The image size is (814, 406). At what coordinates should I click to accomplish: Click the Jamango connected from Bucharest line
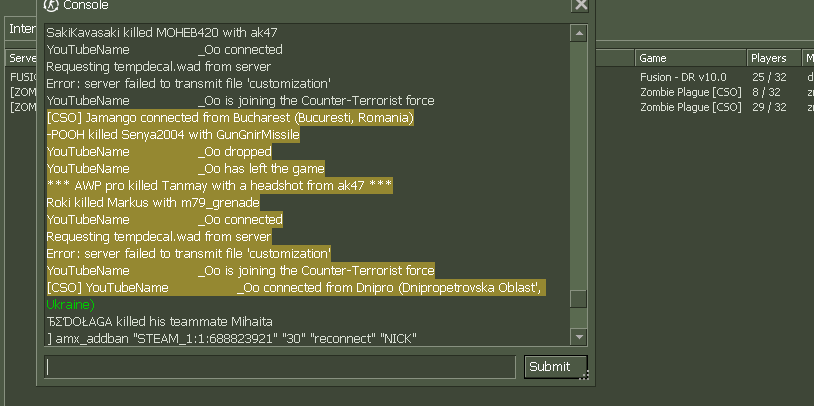click(230, 118)
